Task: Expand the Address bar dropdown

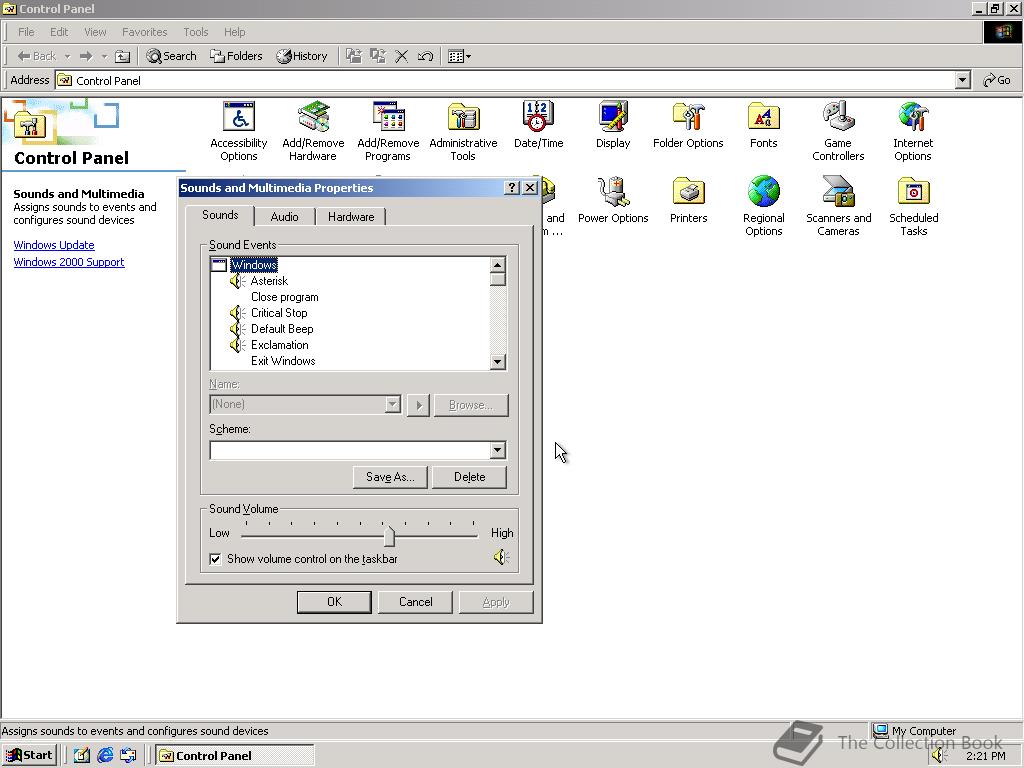Action: point(962,80)
